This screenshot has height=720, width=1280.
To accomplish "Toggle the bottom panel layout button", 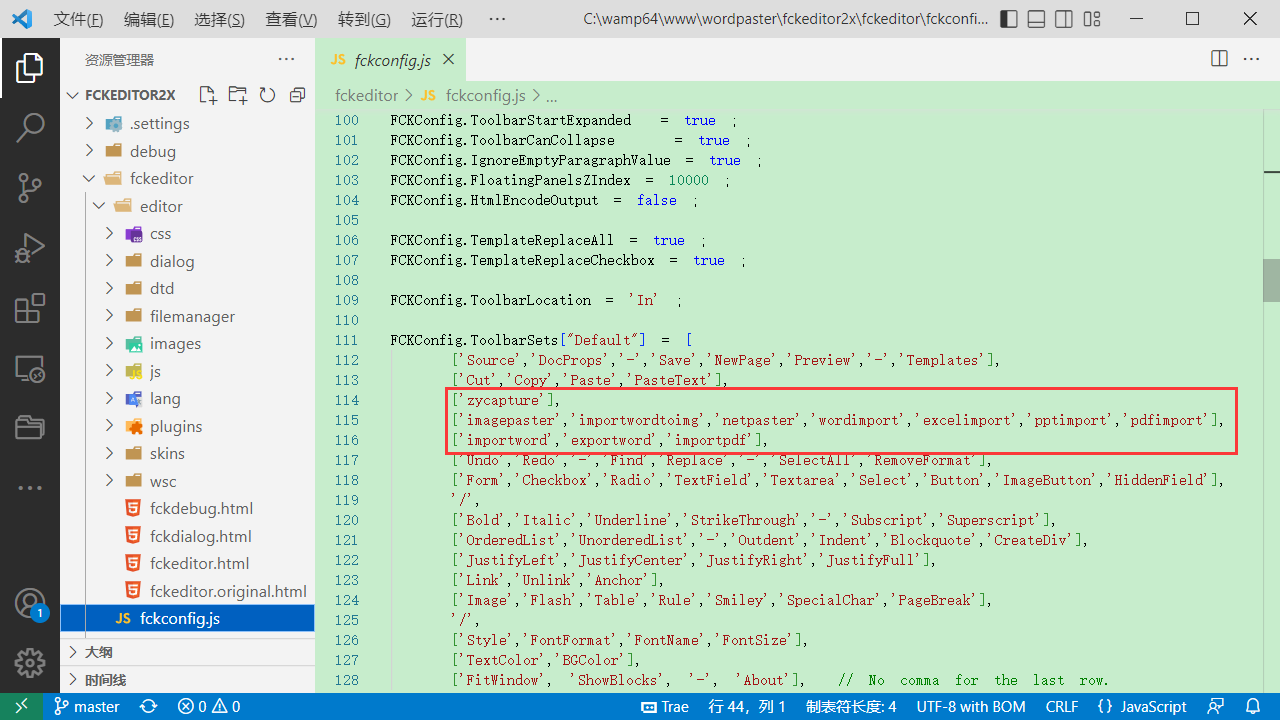I will 1037,19.
